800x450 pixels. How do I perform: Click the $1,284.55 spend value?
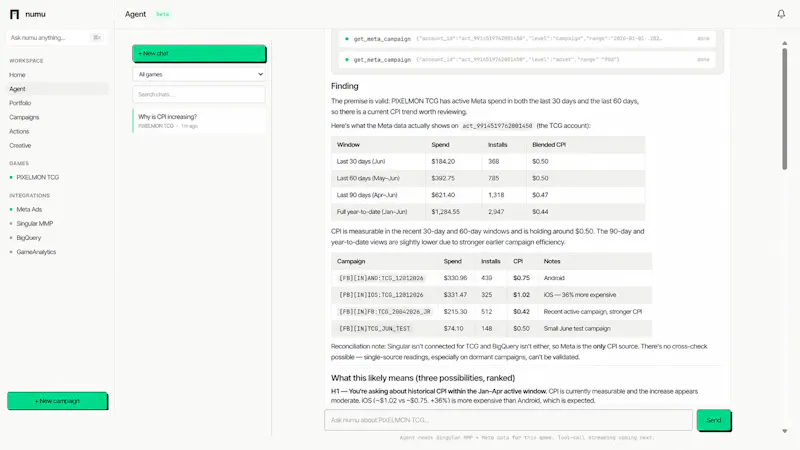[x=445, y=212]
